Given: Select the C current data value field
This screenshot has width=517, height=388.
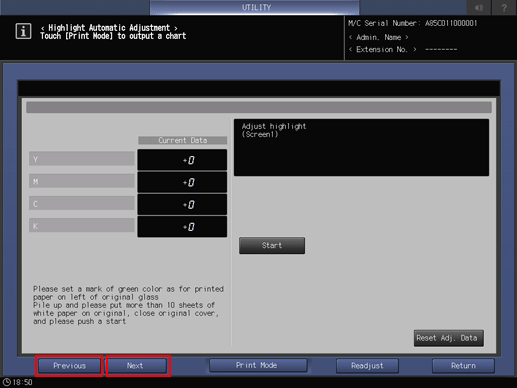Looking at the screenshot, I should [182, 205].
